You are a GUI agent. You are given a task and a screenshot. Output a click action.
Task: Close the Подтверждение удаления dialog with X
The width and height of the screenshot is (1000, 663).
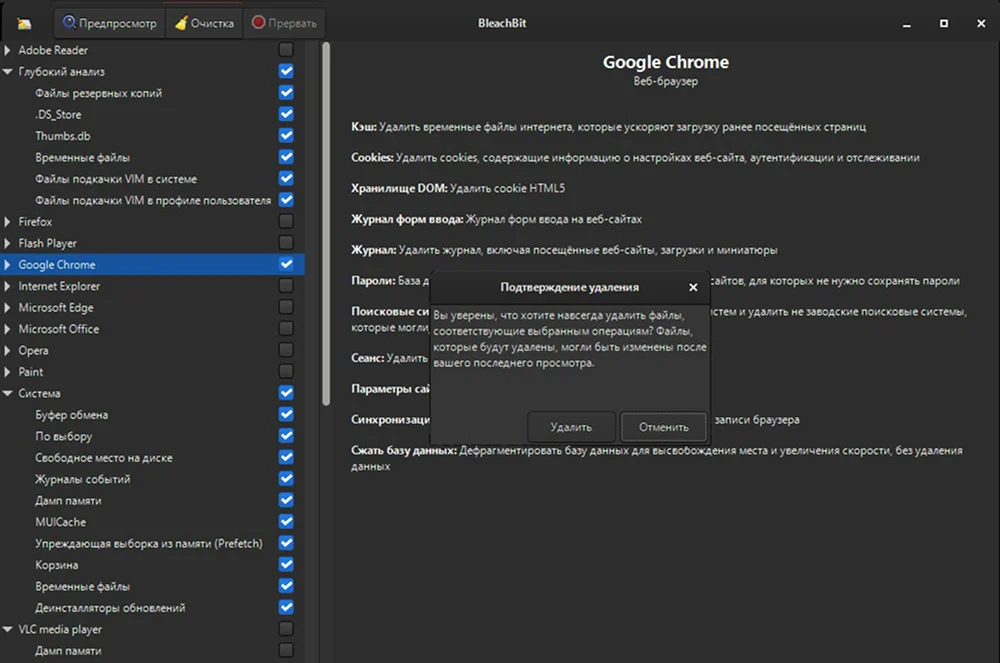tap(693, 287)
